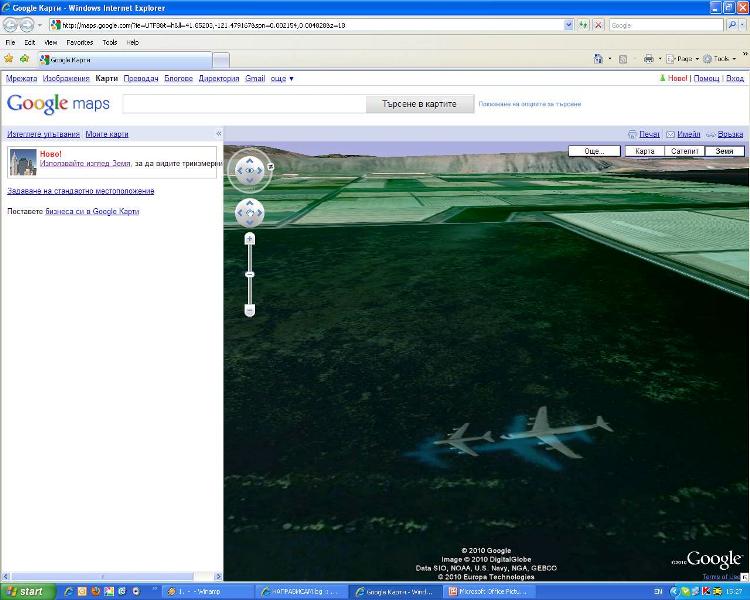Open the Tools menu in menu bar
The height and width of the screenshot is (600, 750).
point(109,43)
